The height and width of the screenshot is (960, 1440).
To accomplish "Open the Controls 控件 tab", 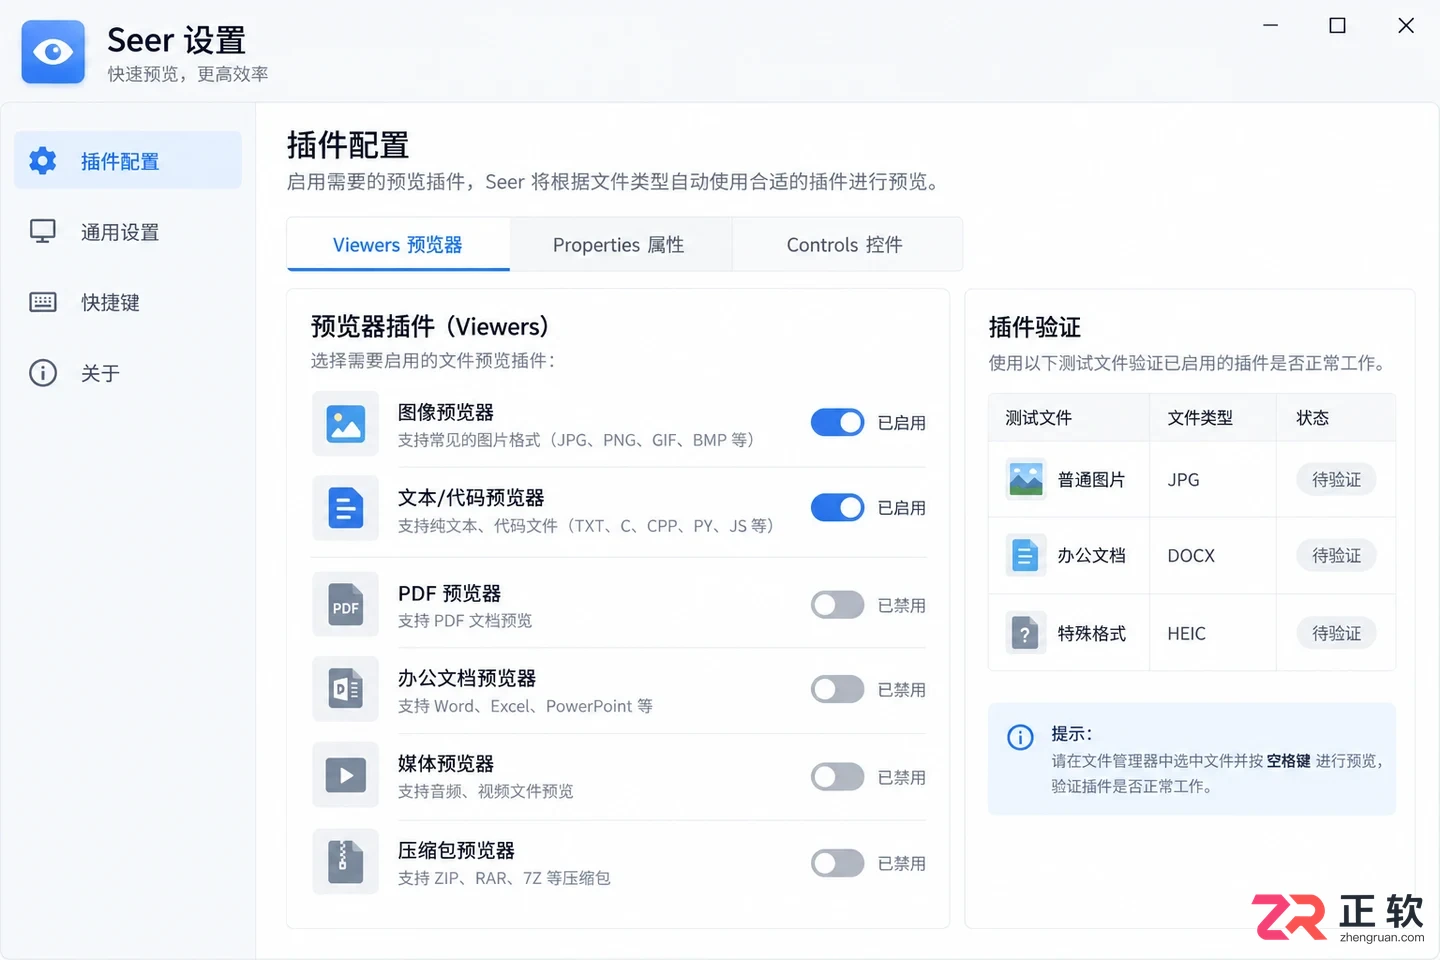I will (847, 245).
